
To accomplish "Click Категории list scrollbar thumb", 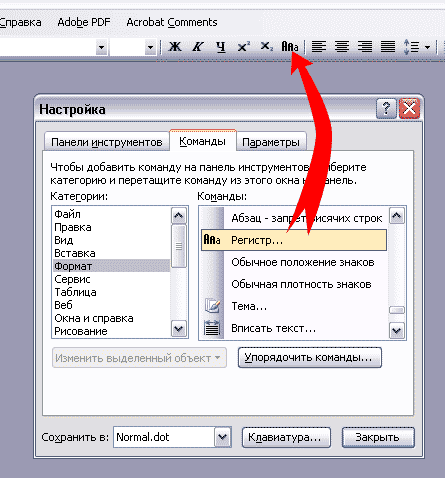I will [179, 246].
